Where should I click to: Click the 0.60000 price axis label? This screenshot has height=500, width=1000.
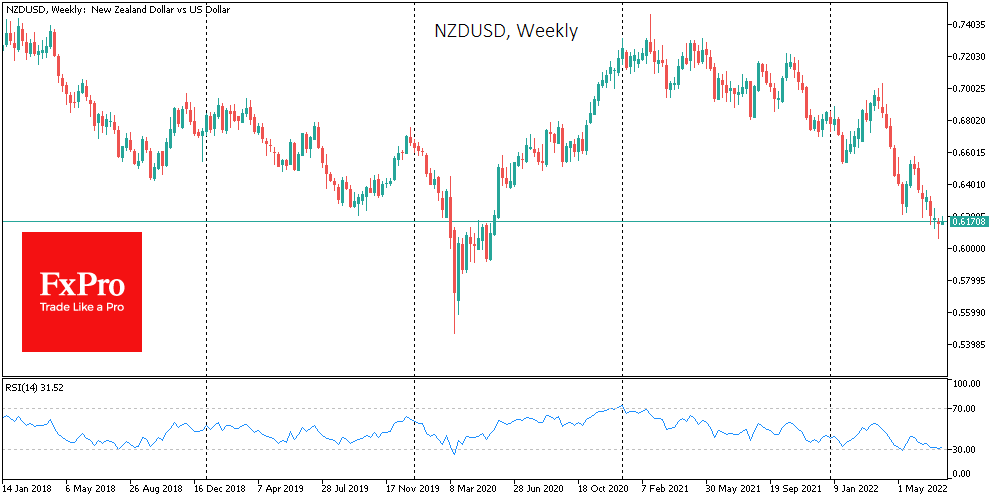pyautogui.click(x=971, y=249)
